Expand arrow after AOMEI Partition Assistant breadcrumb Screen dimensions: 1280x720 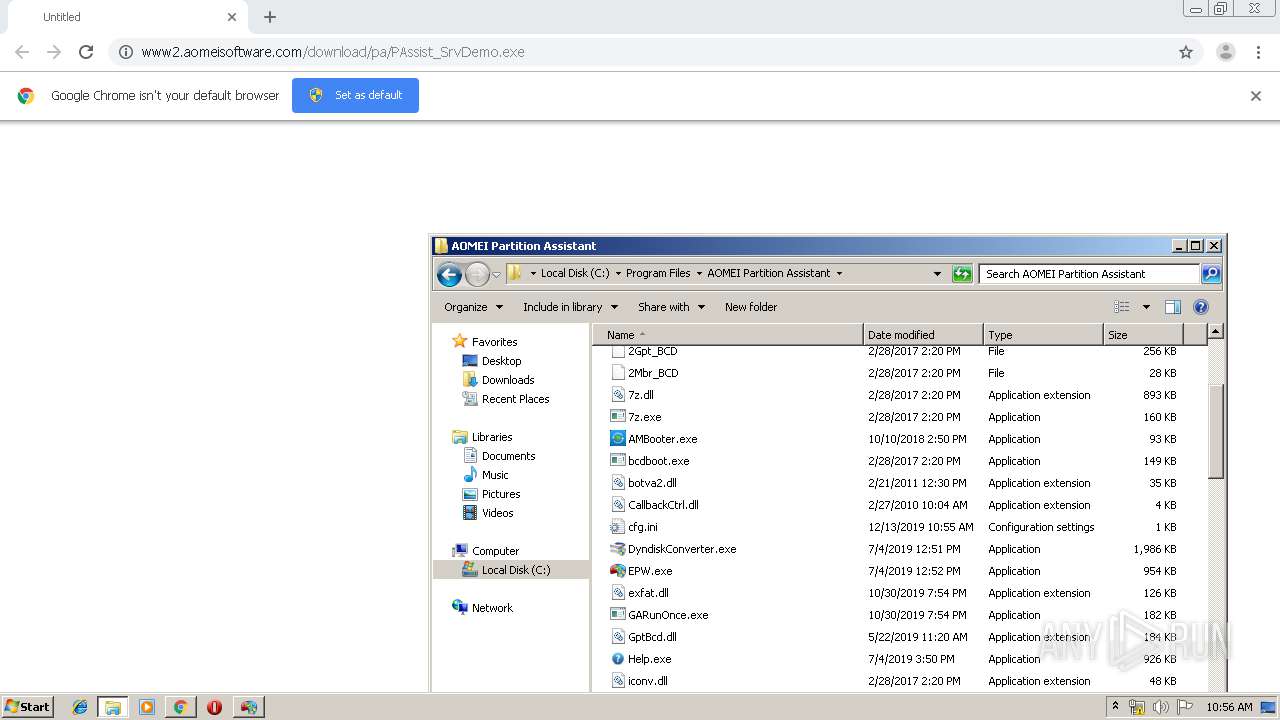(x=839, y=273)
